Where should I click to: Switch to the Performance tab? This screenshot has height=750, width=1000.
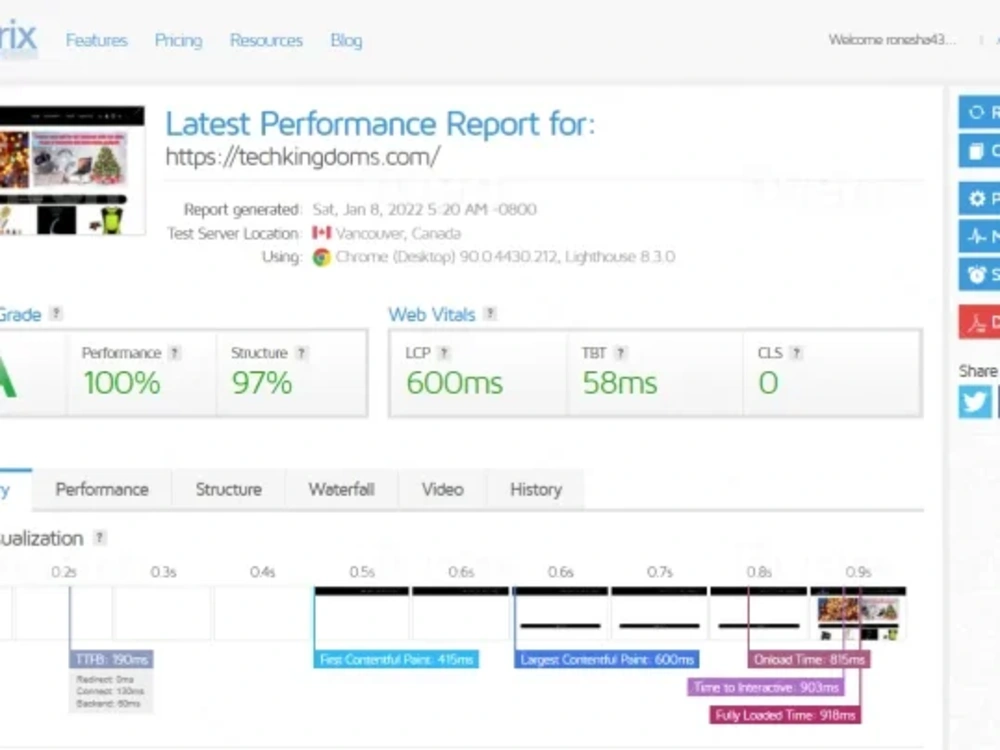102,489
